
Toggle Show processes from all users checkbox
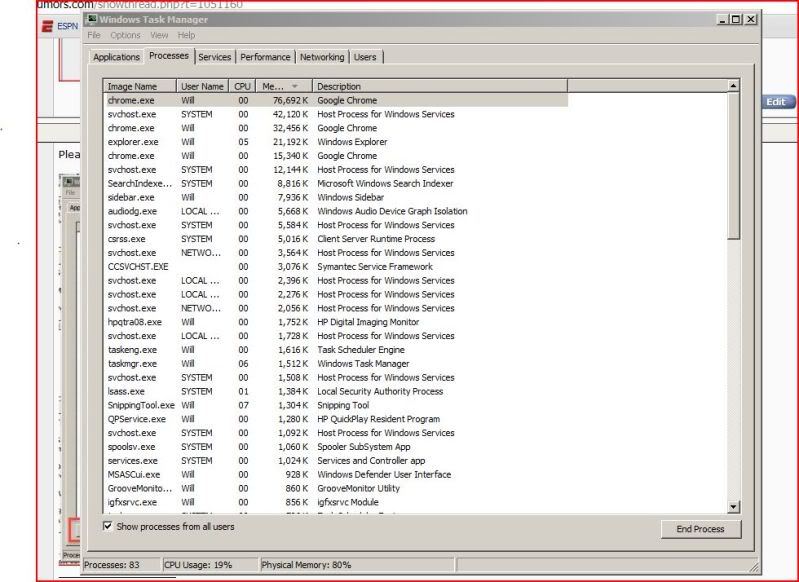108,526
